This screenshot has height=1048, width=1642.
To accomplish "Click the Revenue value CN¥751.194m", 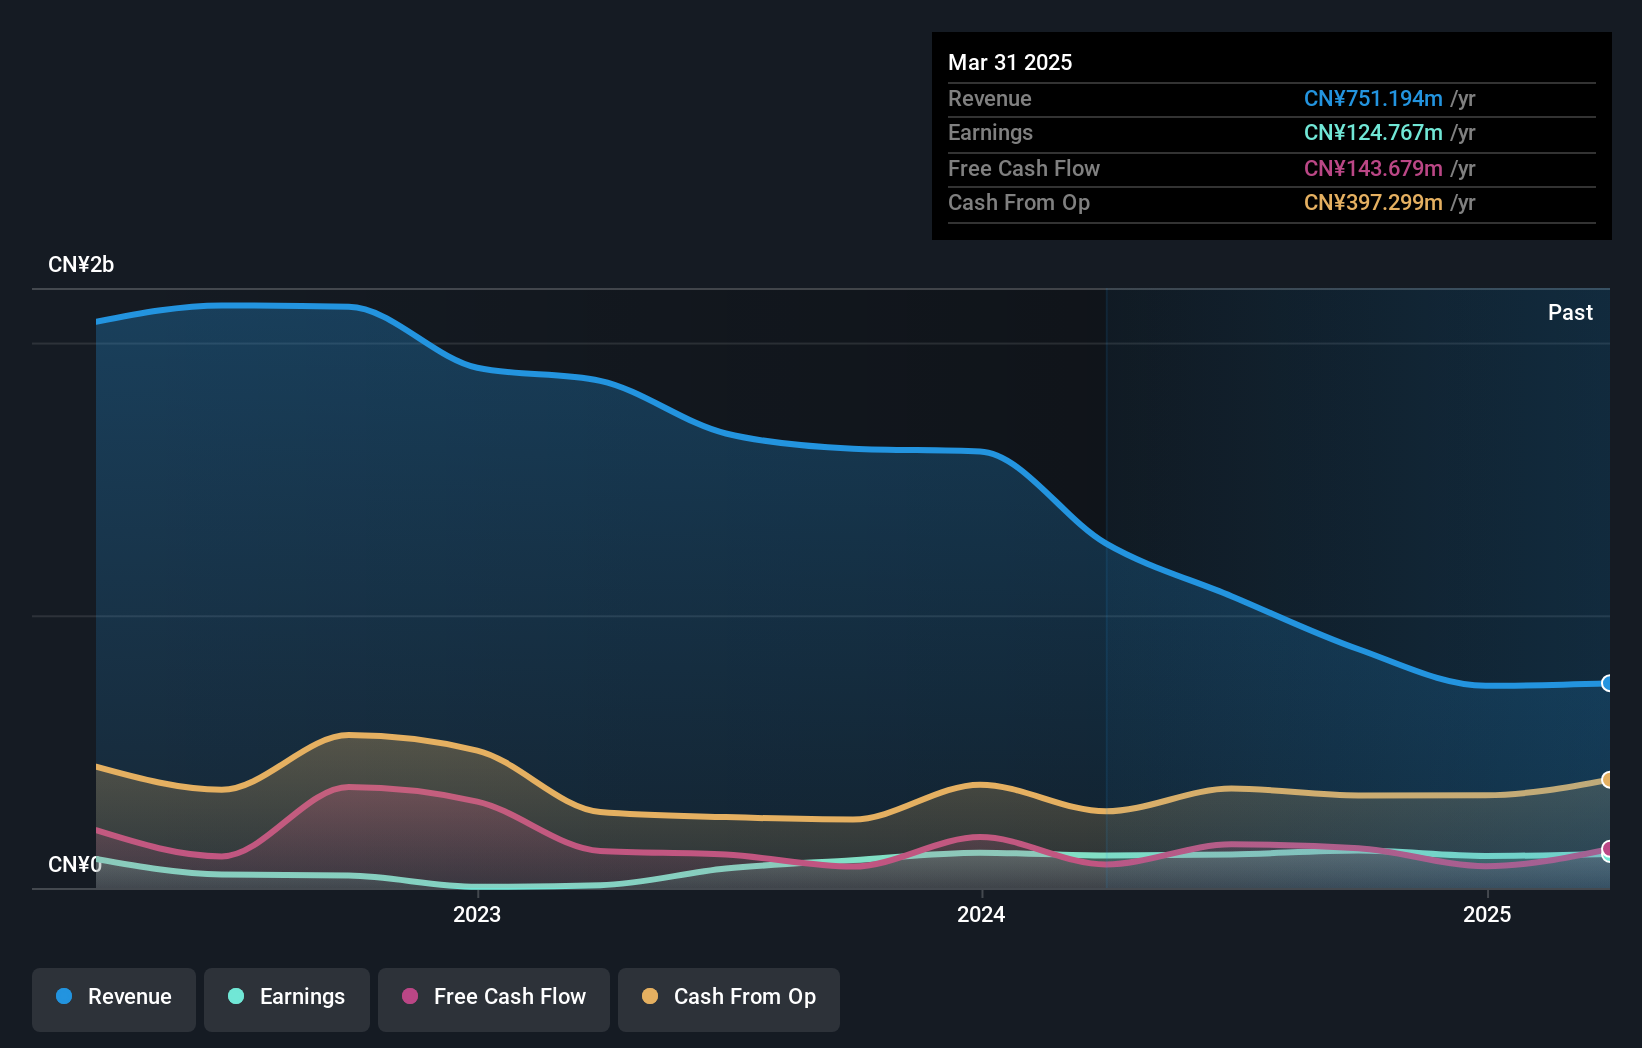I will click(1373, 98).
